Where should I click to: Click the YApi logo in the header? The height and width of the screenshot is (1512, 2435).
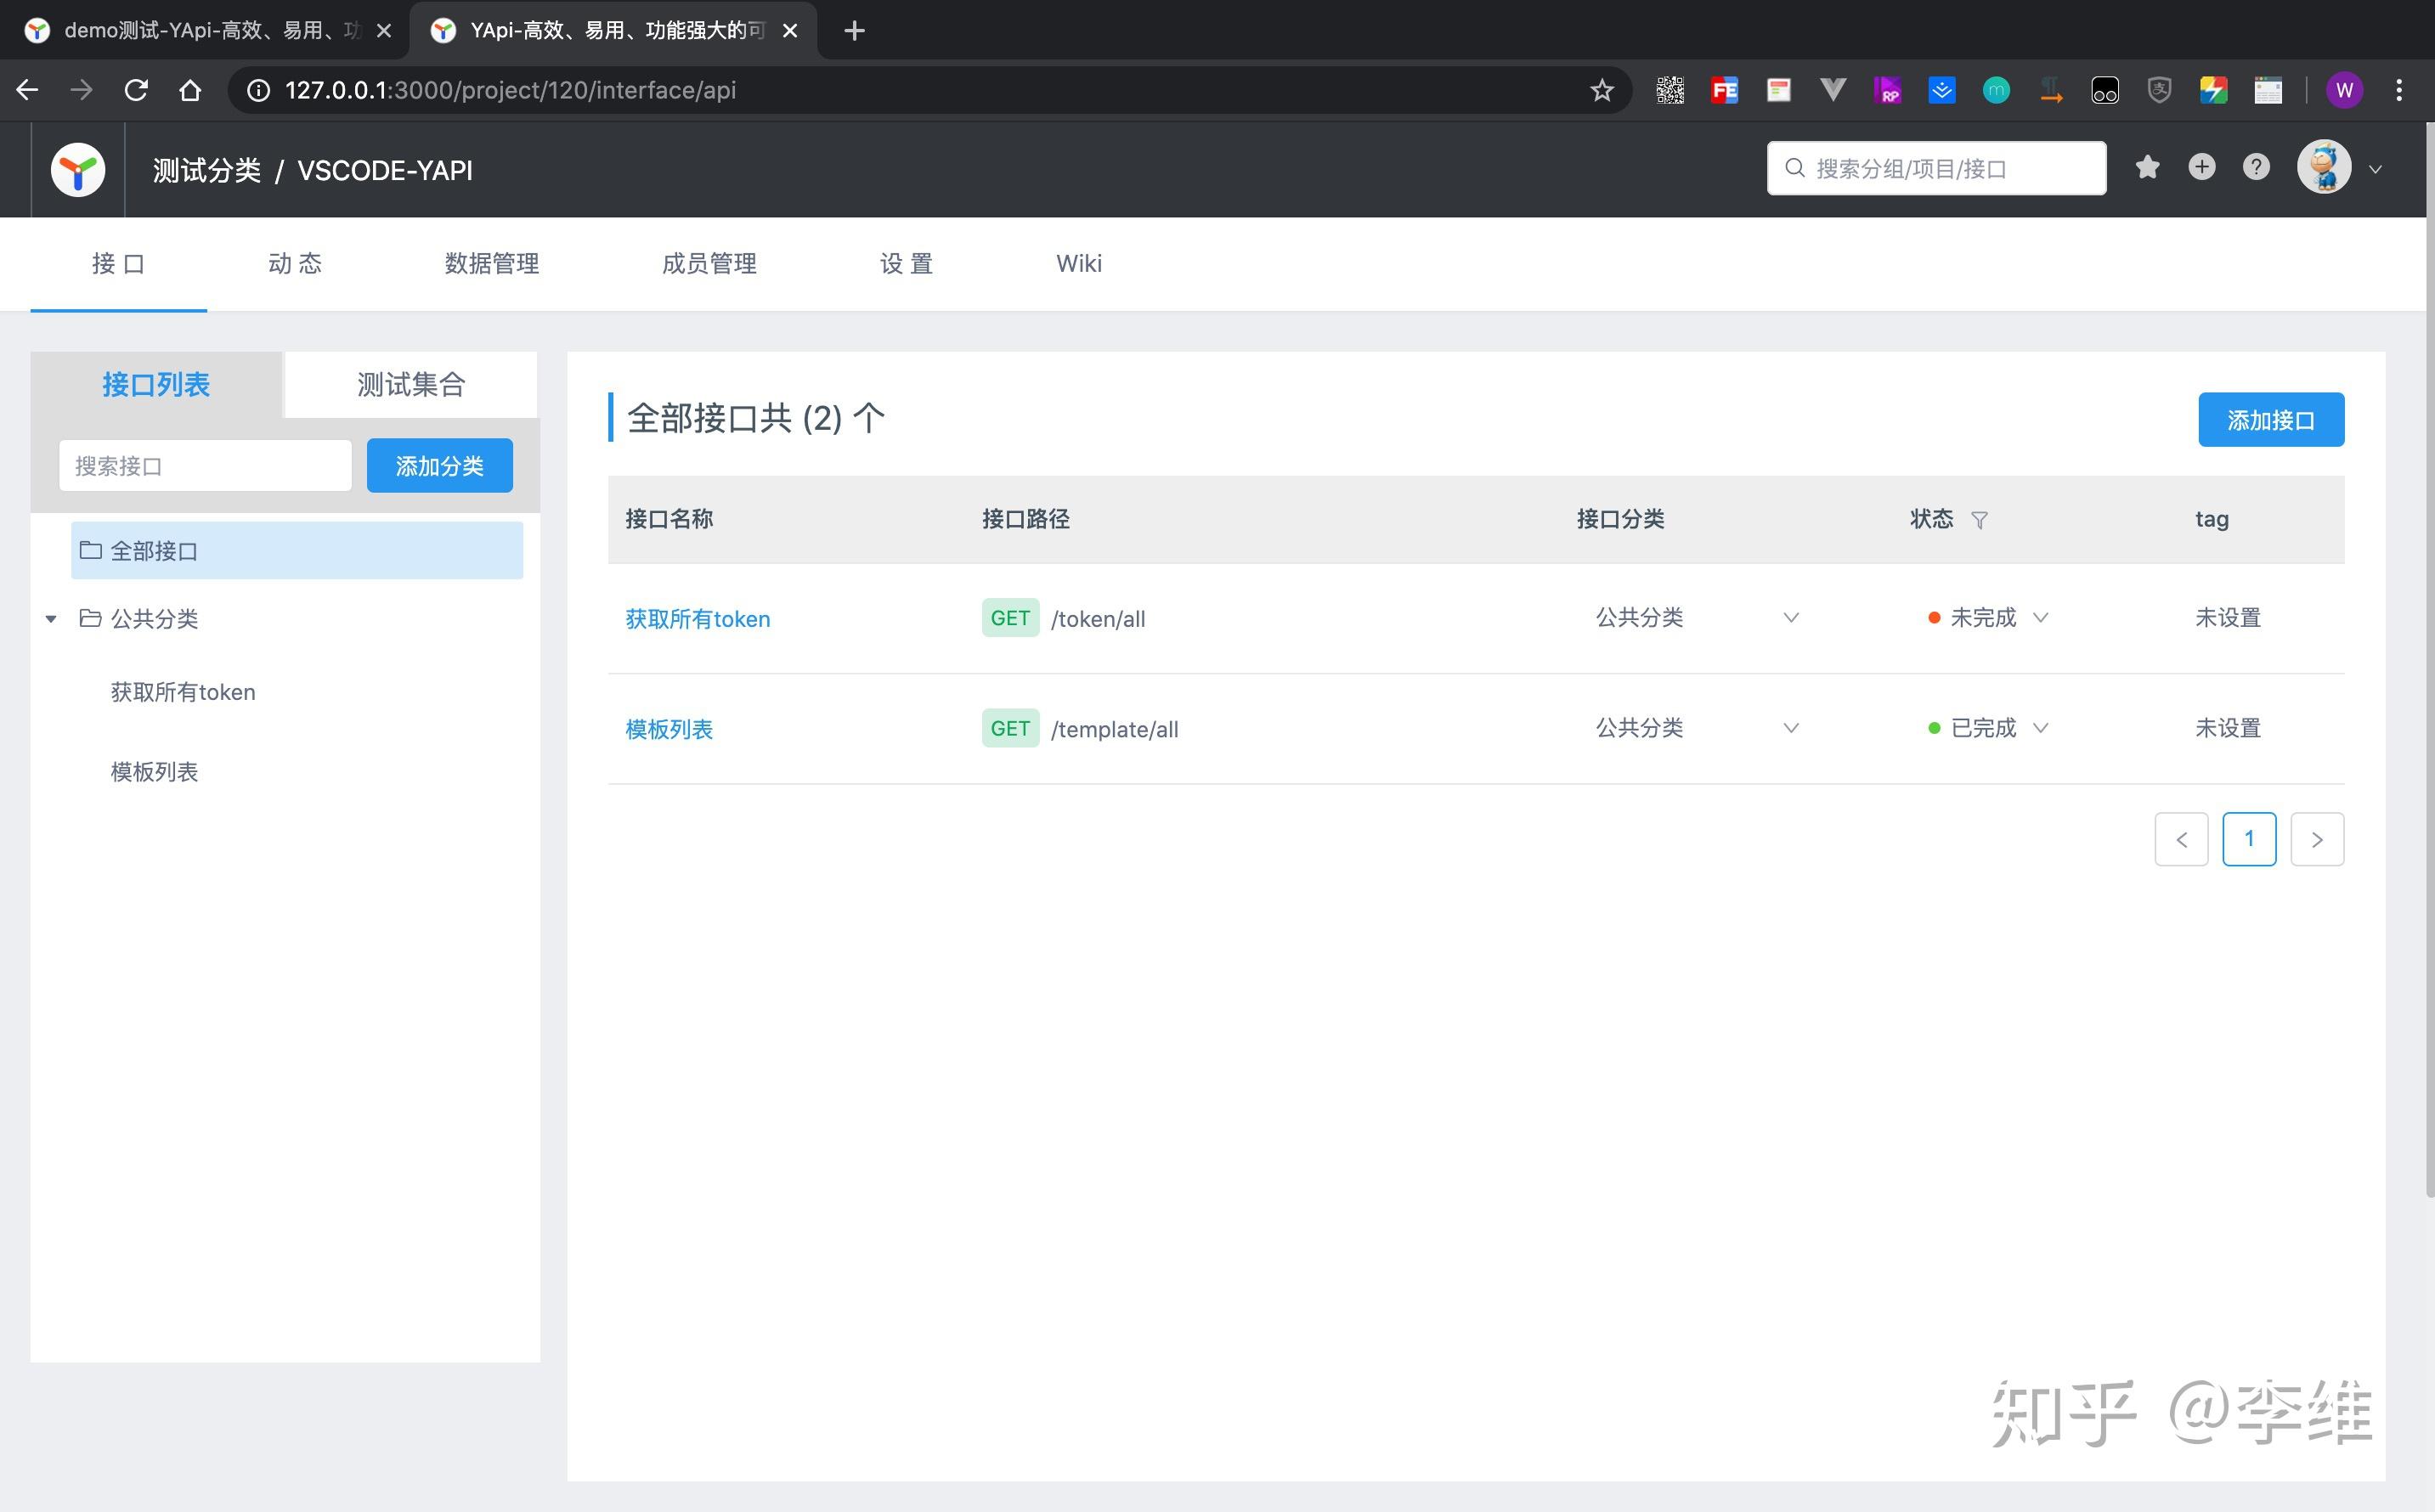click(x=77, y=169)
